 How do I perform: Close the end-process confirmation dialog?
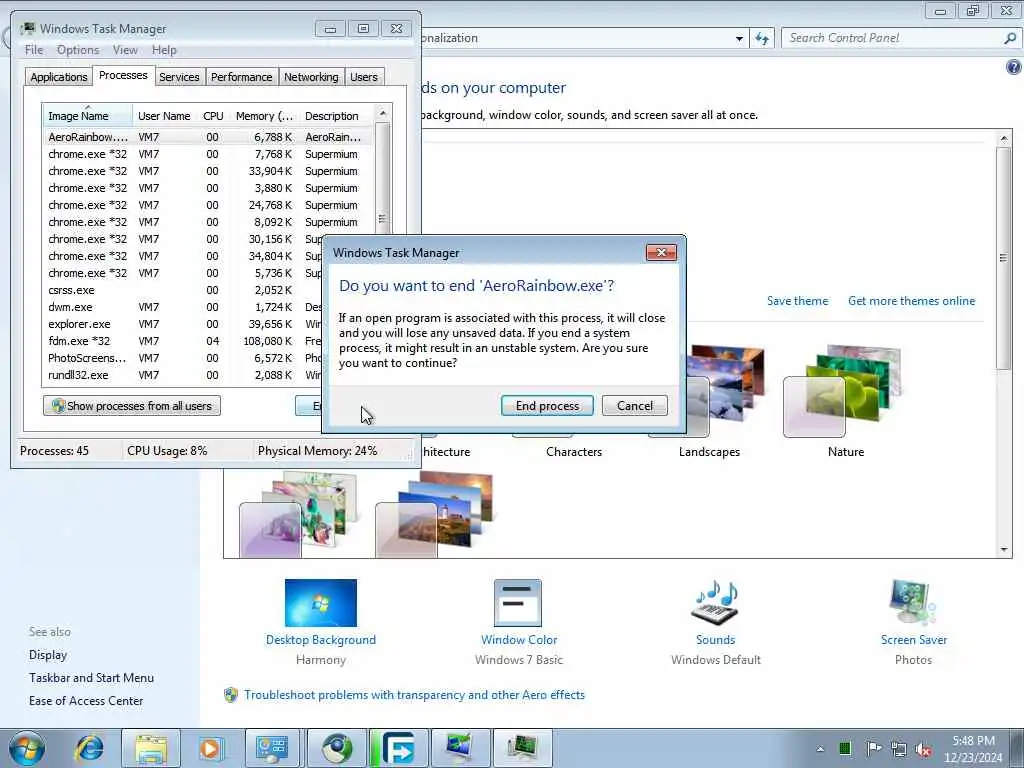(661, 253)
